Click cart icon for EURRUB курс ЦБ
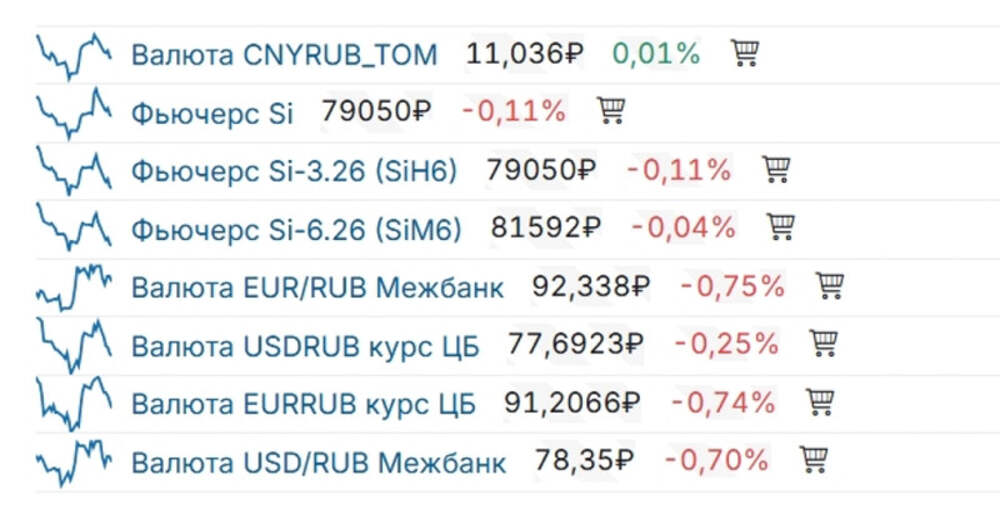 click(820, 403)
